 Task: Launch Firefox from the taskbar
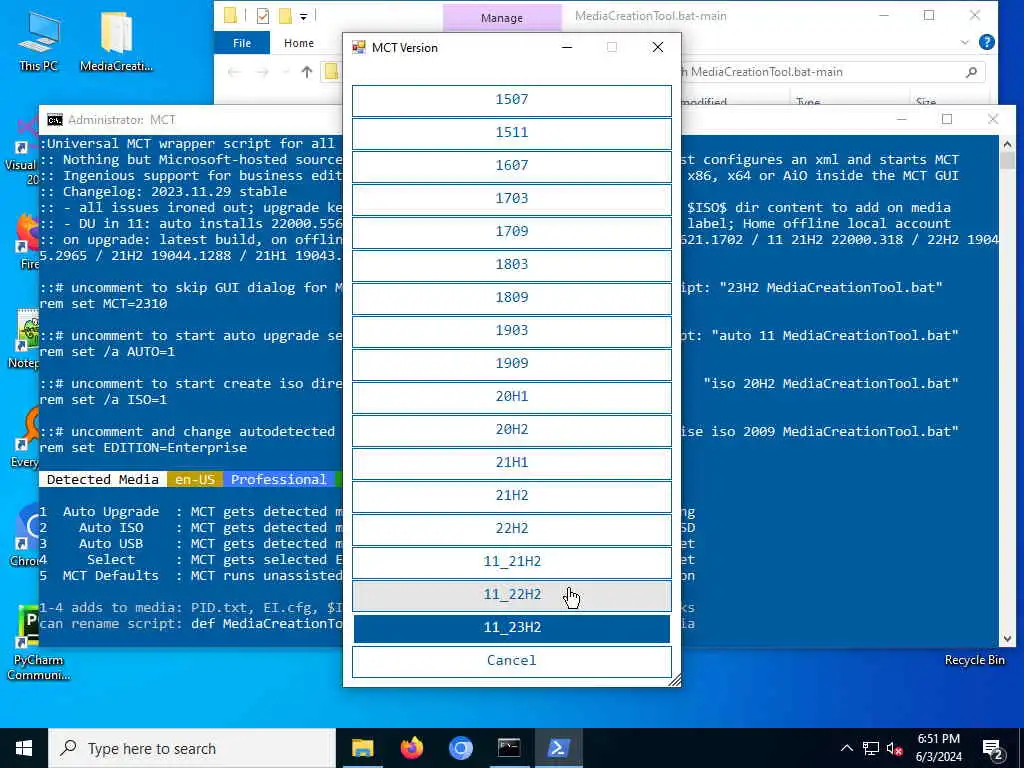(x=411, y=748)
